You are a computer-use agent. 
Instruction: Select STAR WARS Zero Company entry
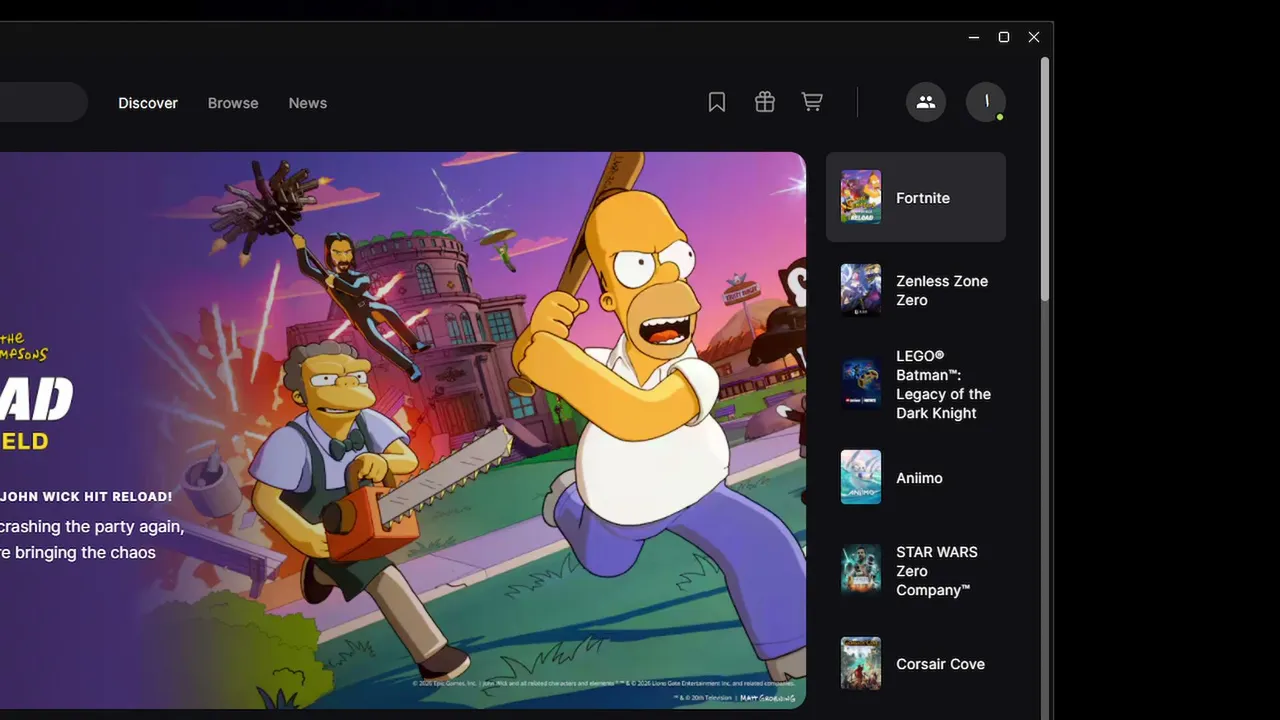point(916,570)
